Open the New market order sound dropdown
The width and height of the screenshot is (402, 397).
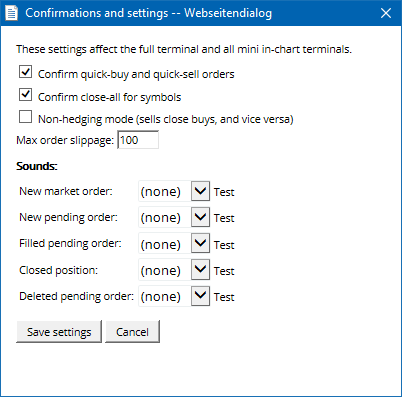(174, 191)
